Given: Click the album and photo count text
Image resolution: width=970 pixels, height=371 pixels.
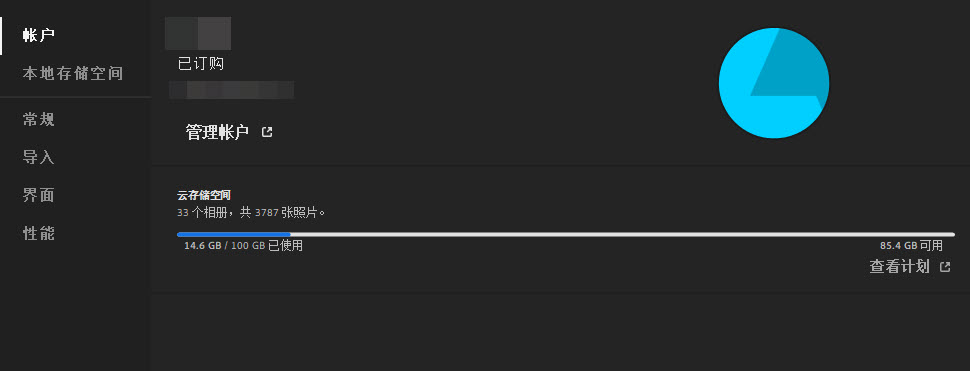Looking at the screenshot, I should (x=251, y=213).
